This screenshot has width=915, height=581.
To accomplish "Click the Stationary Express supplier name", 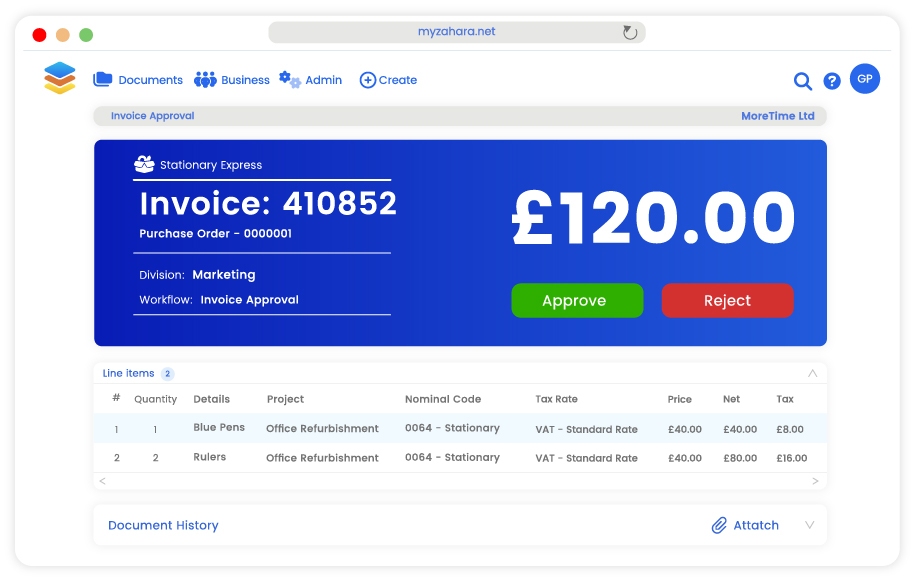I will tap(211, 165).
